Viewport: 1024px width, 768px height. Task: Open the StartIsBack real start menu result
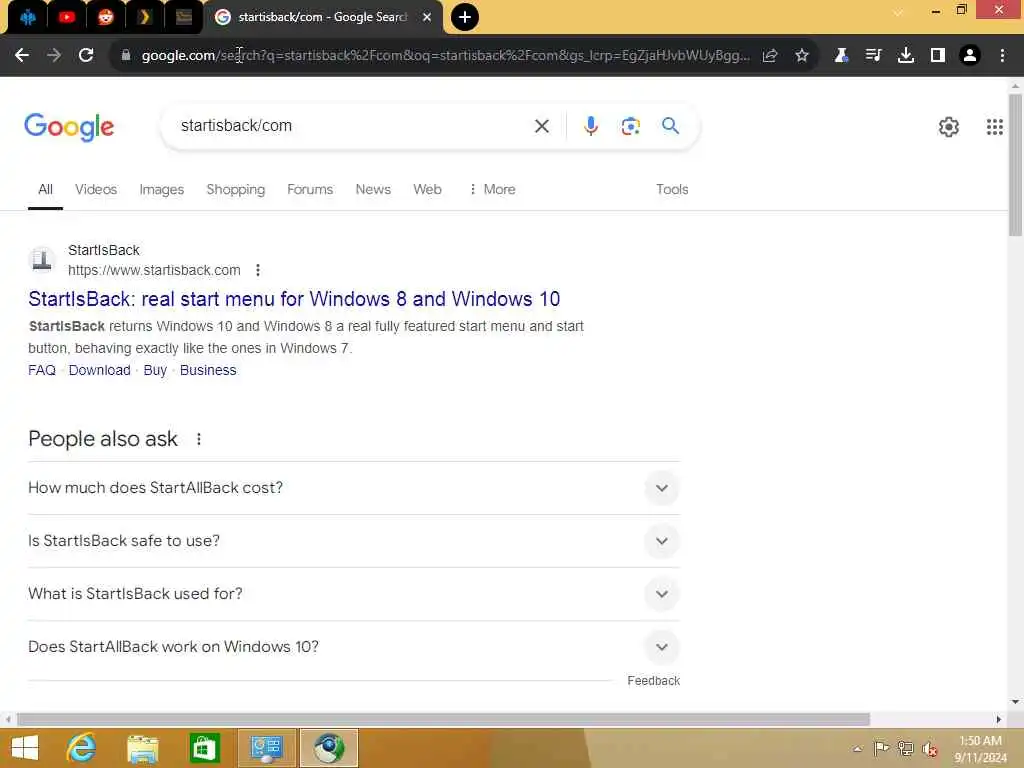[x=294, y=299]
